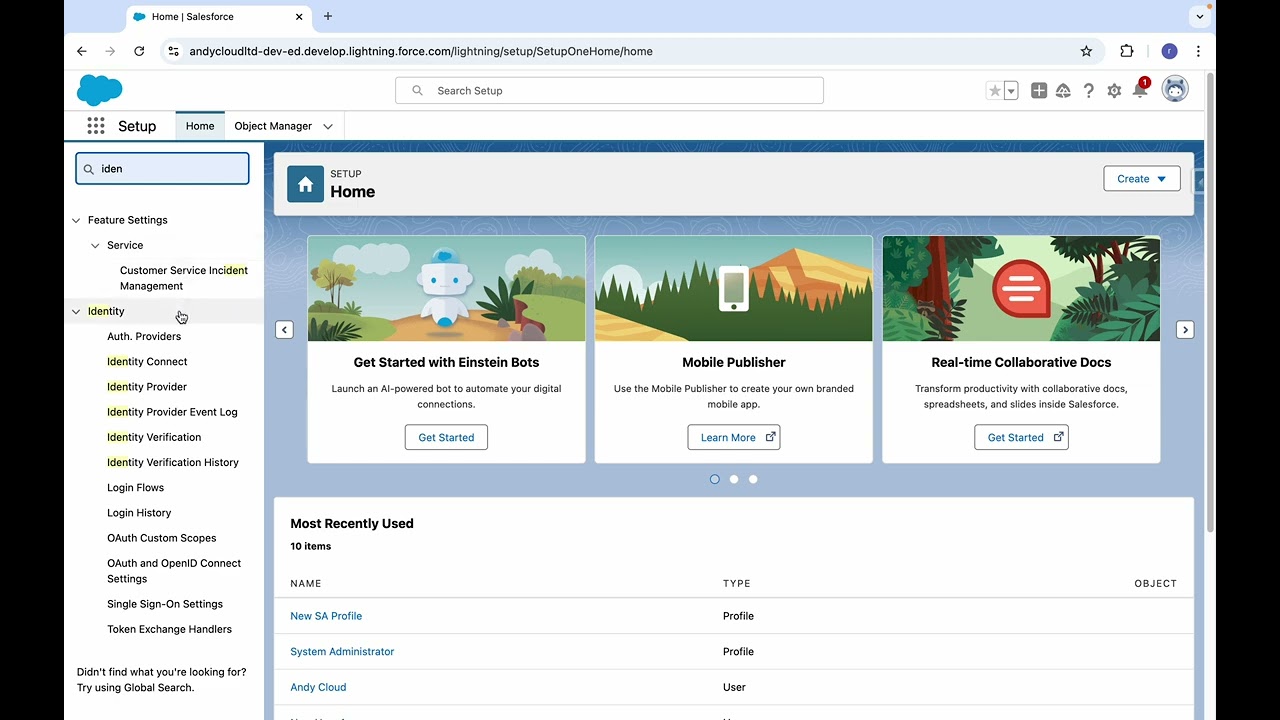Add this page to favorites star
The width and height of the screenshot is (1280, 720).
(x=994, y=91)
